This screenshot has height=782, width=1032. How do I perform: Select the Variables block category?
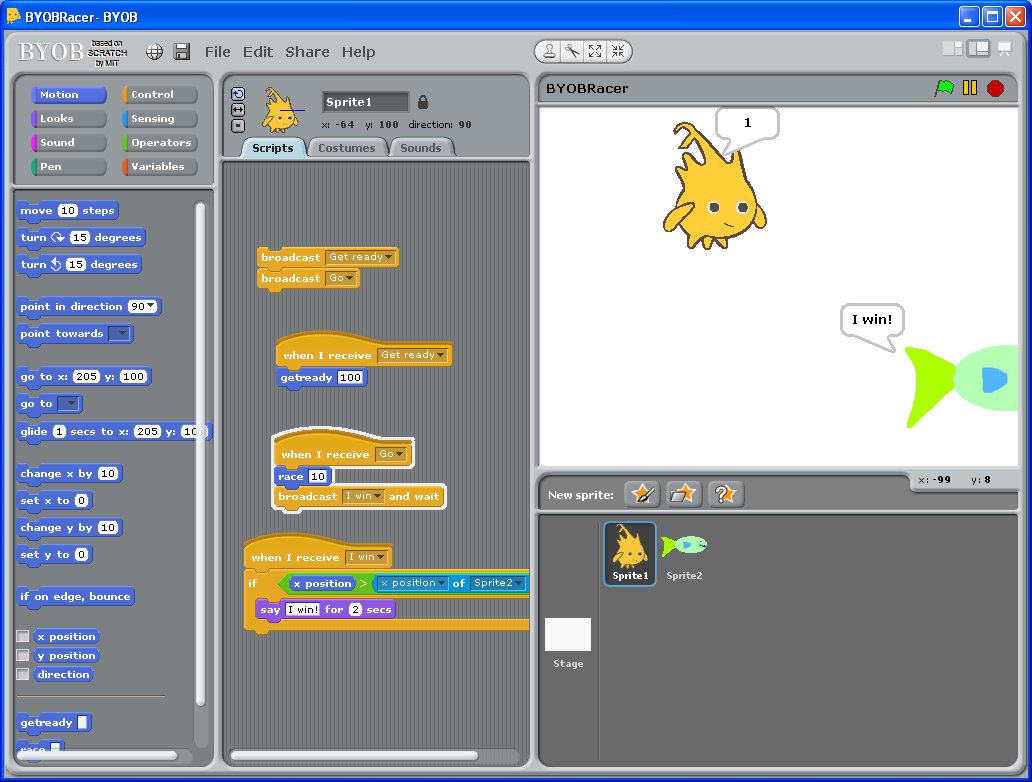point(159,167)
